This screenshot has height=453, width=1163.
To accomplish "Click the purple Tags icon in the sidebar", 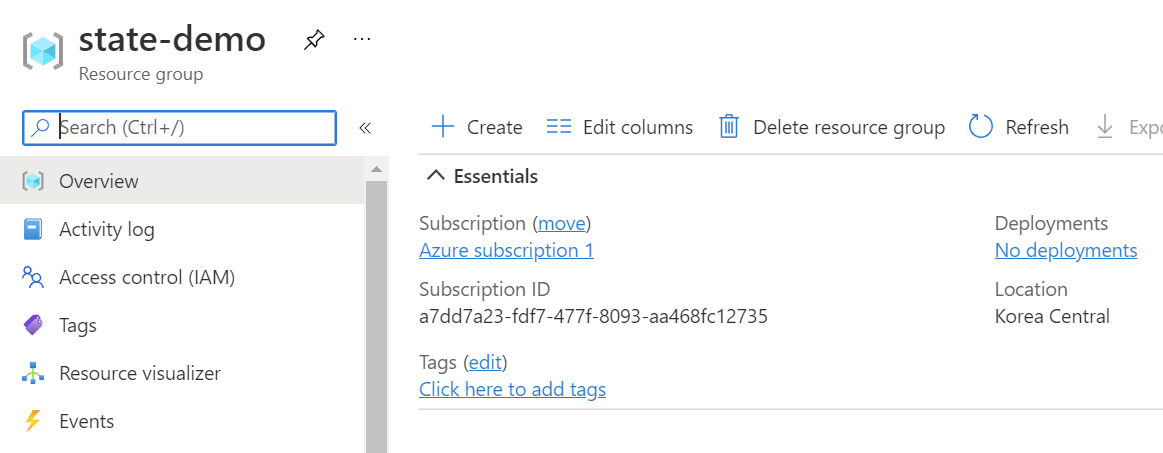I will pos(33,325).
